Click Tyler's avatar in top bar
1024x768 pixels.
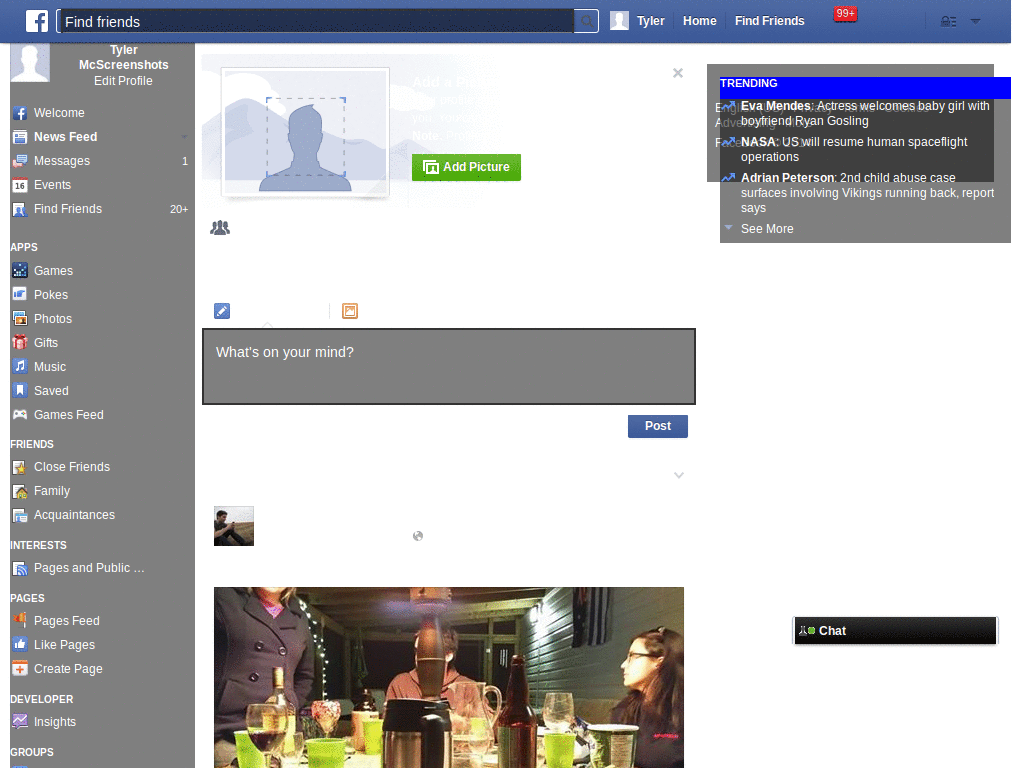(x=619, y=21)
